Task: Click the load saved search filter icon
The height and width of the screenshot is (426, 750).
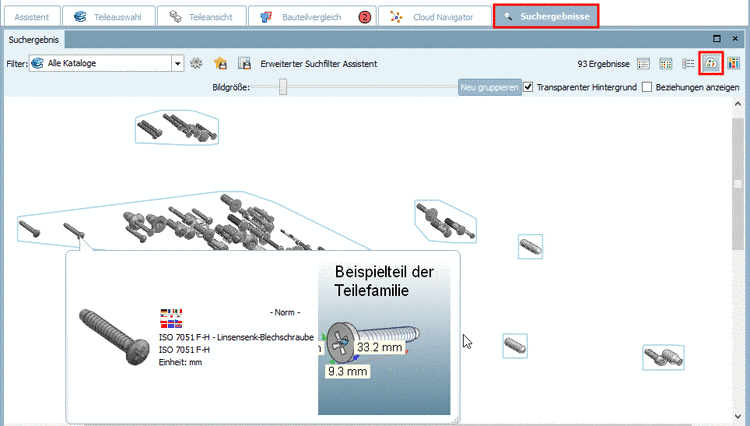Action: pyautogui.click(x=244, y=63)
